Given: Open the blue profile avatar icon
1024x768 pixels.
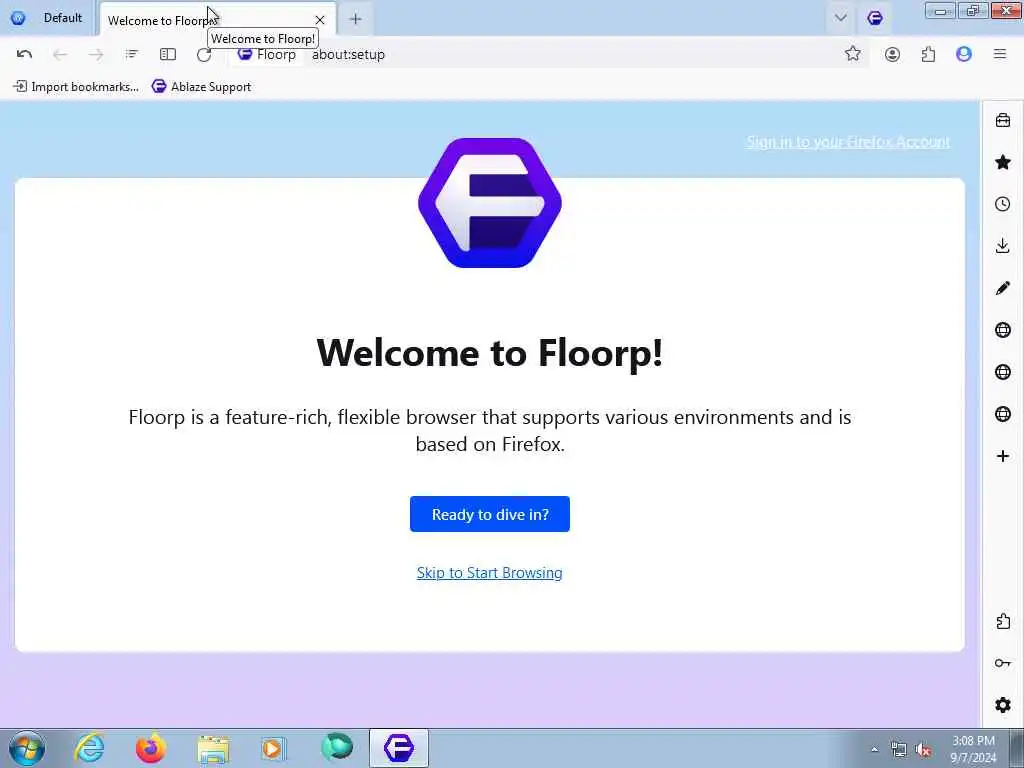Looking at the screenshot, I should tap(964, 54).
